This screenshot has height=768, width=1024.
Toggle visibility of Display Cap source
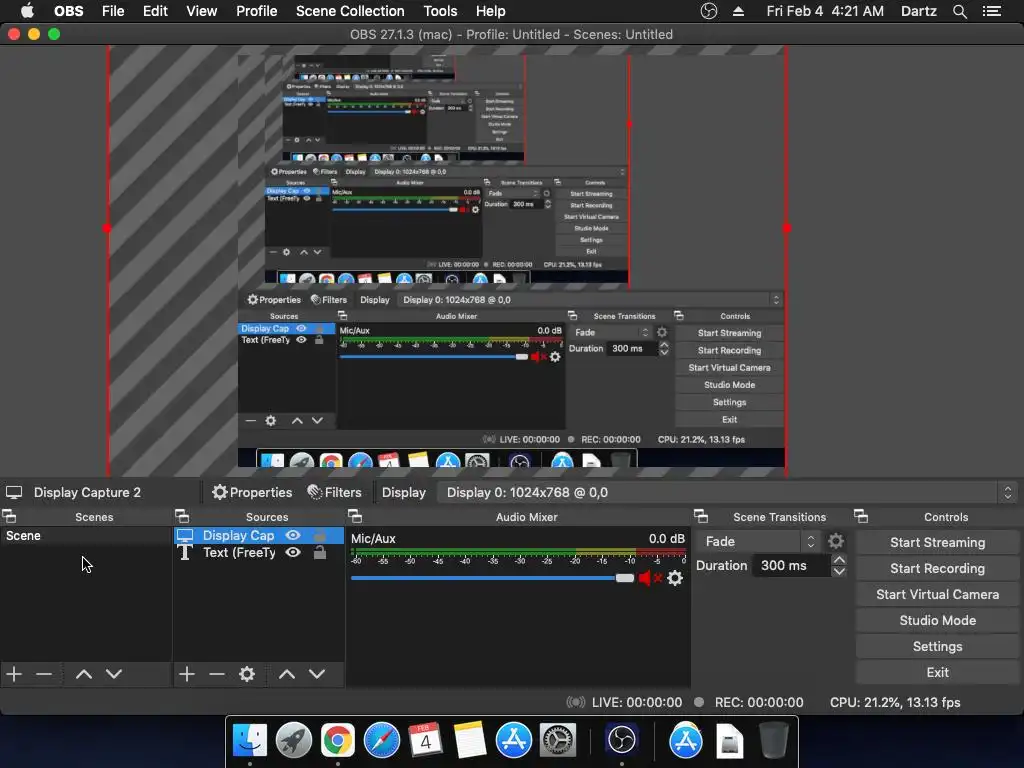pos(293,535)
